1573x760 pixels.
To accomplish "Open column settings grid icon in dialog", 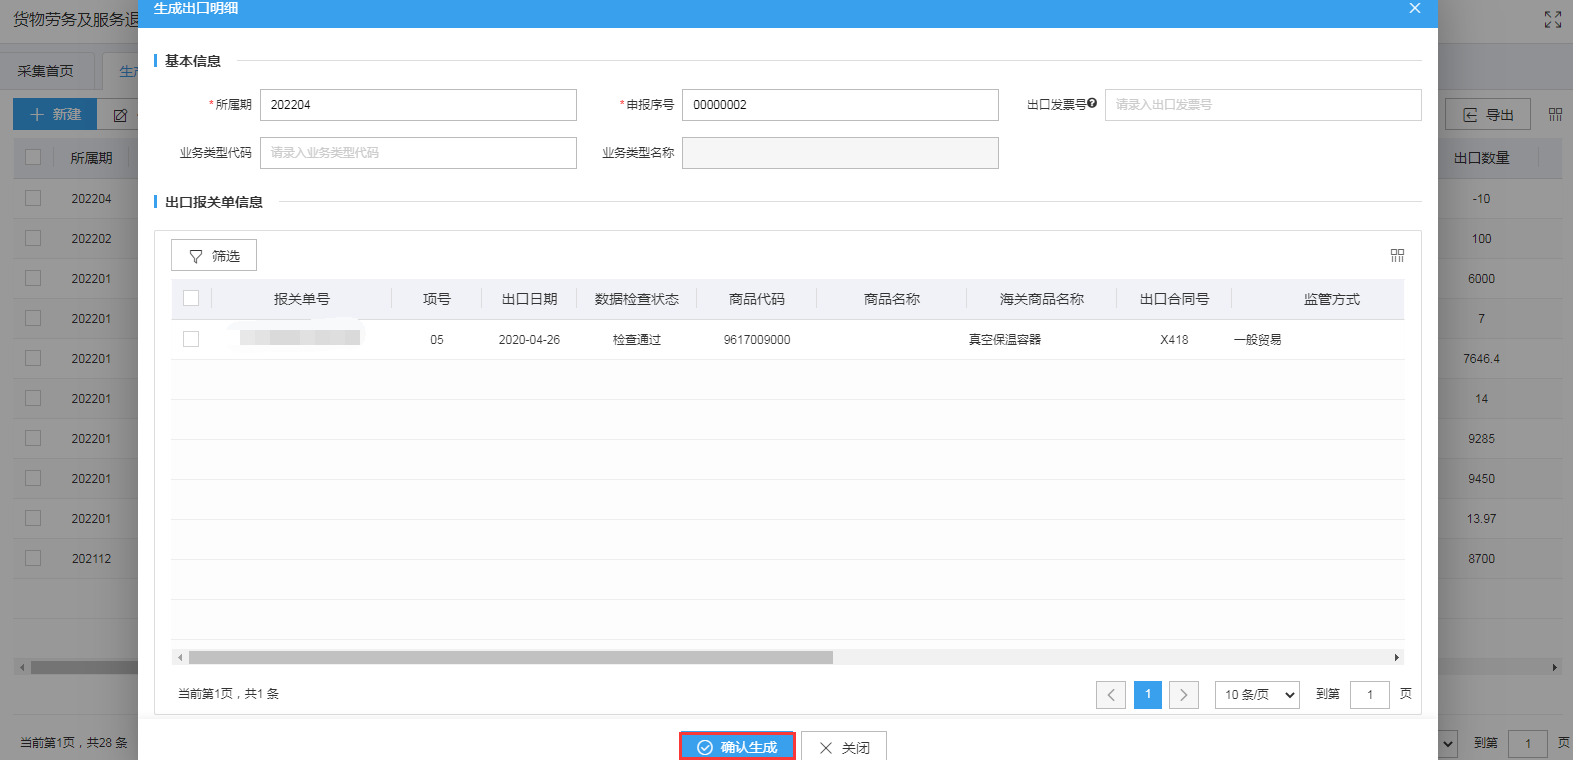I will [1397, 256].
